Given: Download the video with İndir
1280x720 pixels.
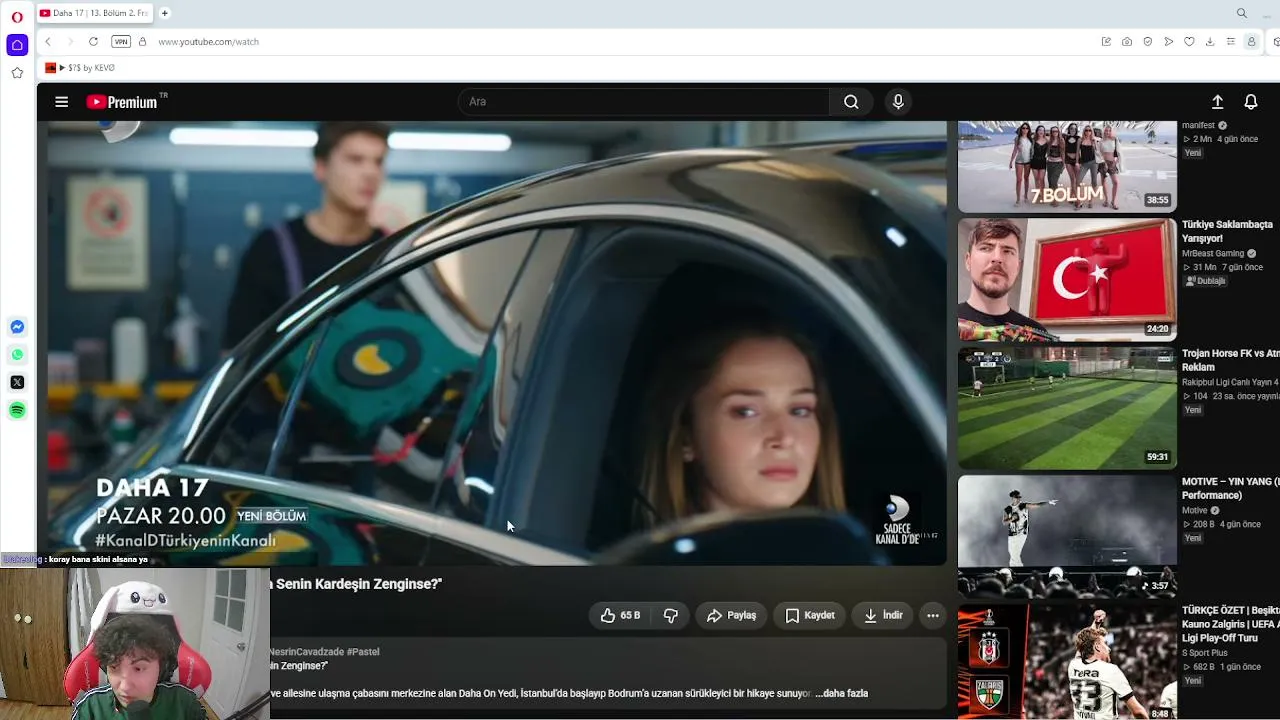Looking at the screenshot, I should 884,616.
